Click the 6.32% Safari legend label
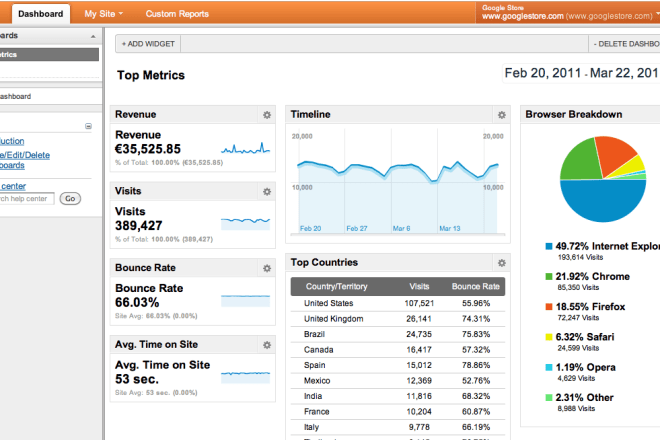Image resolution: width=660 pixels, height=440 pixels. tap(585, 337)
